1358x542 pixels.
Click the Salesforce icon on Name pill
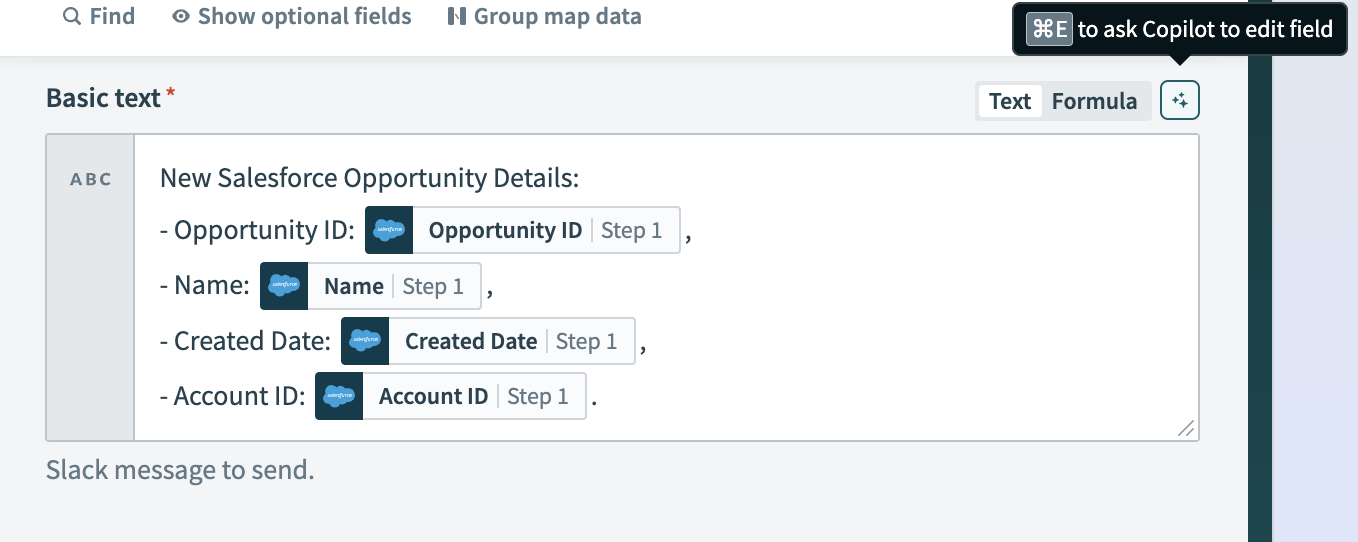tap(284, 286)
